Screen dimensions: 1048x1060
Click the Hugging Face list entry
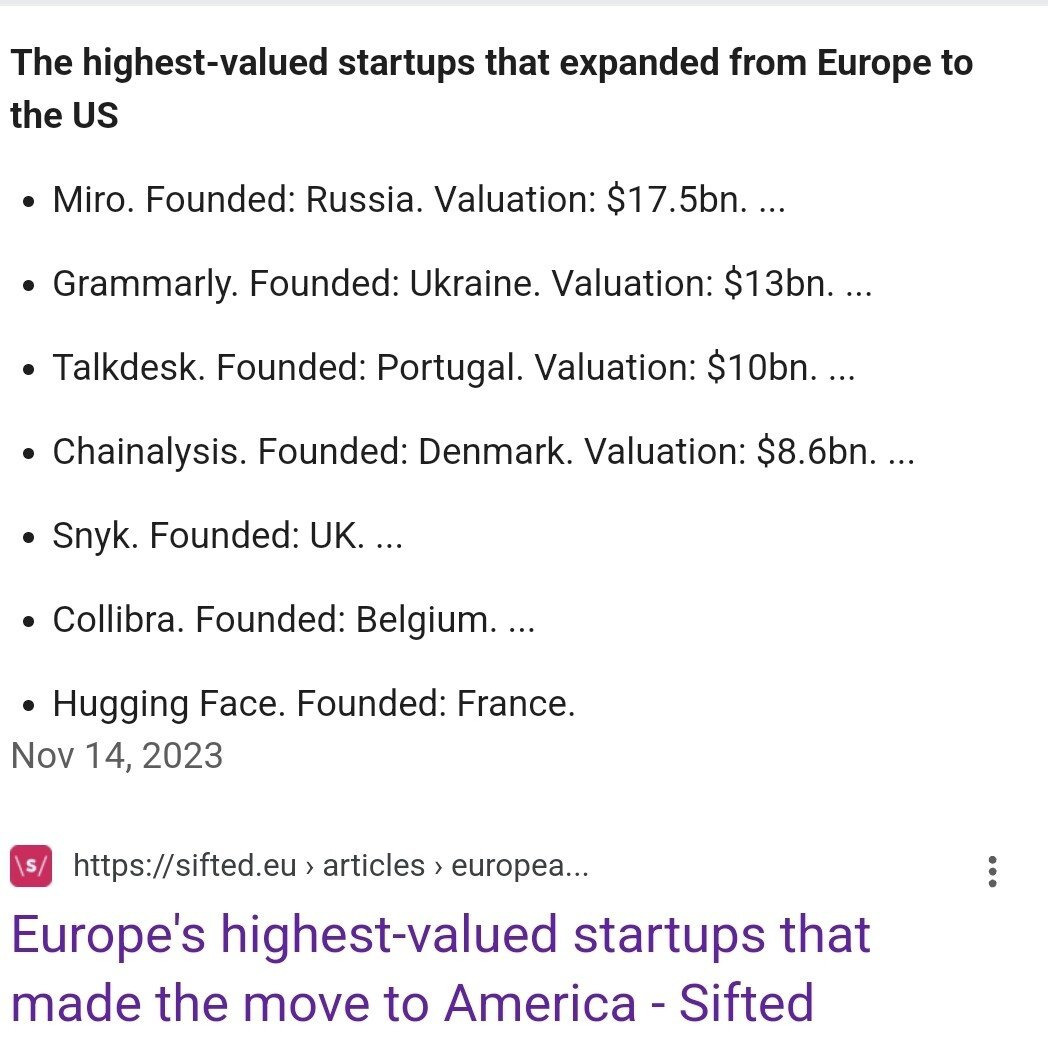[x=313, y=705]
